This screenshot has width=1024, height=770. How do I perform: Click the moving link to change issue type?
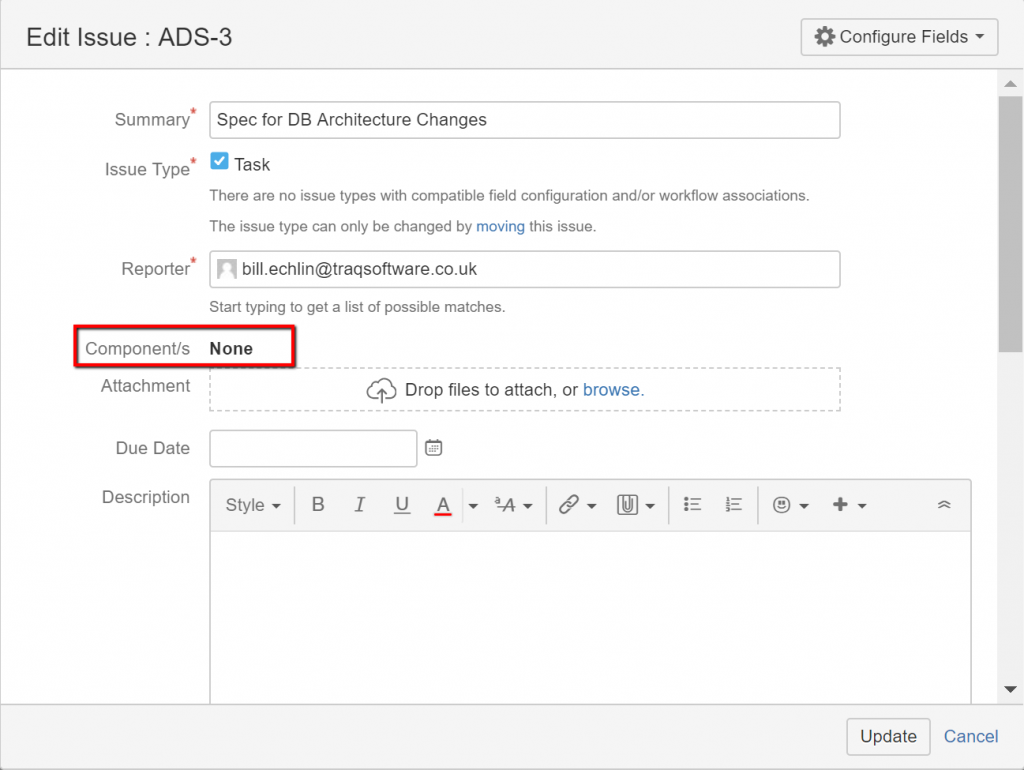tap(500, 226)
